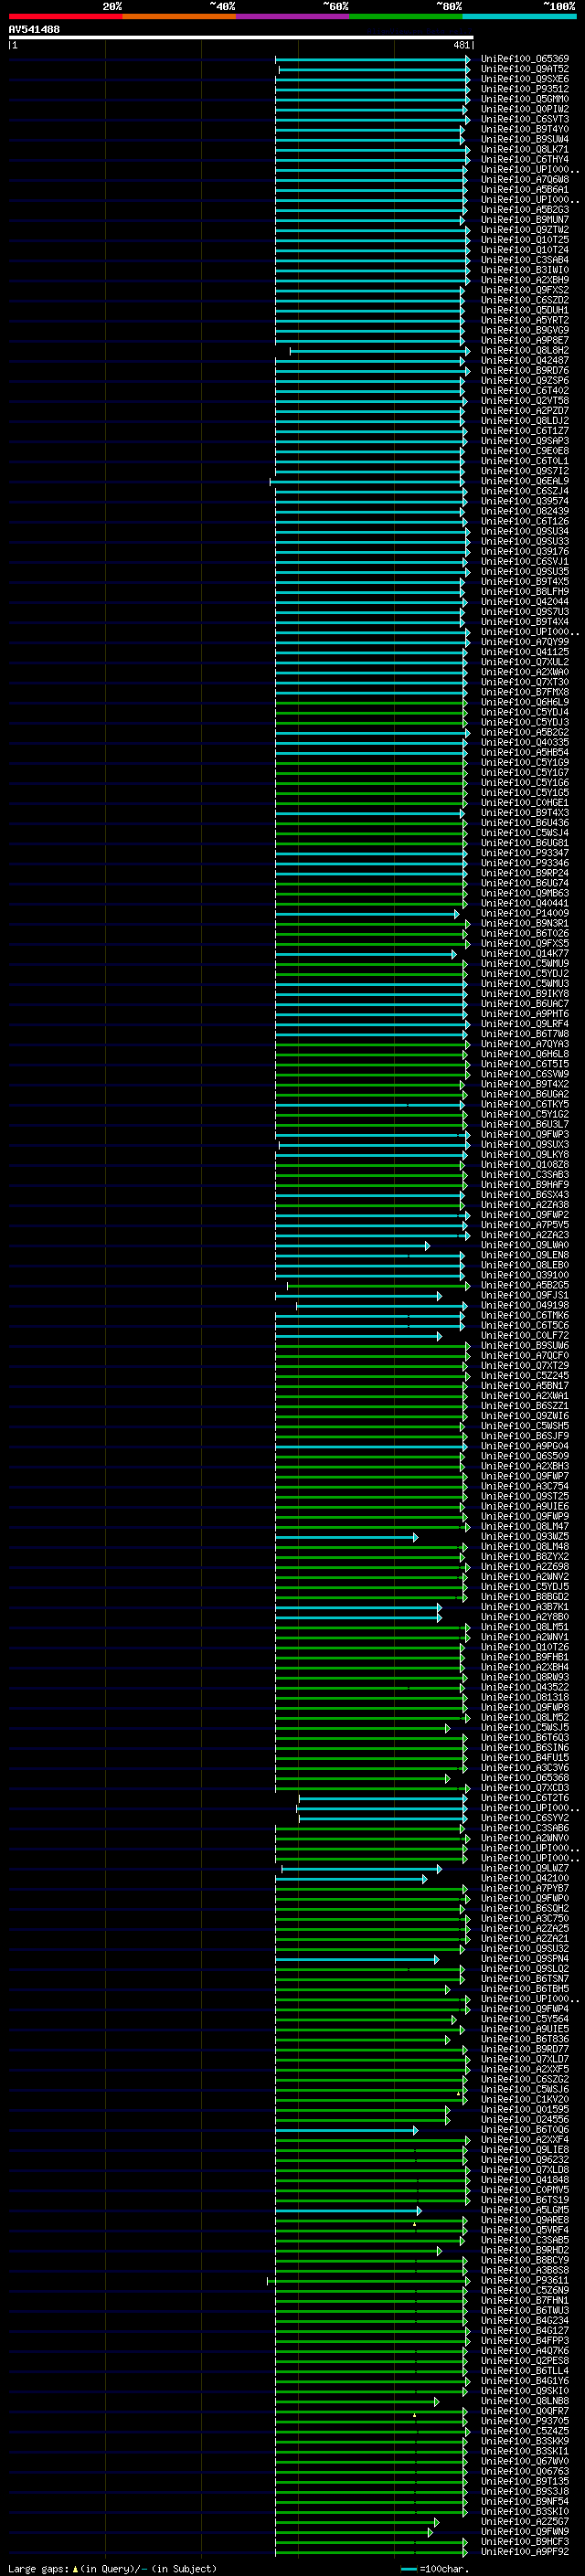585x2576 pixels.
Task: Select the UniRef100_C0LF72 label
Action: pos(525,1336)
